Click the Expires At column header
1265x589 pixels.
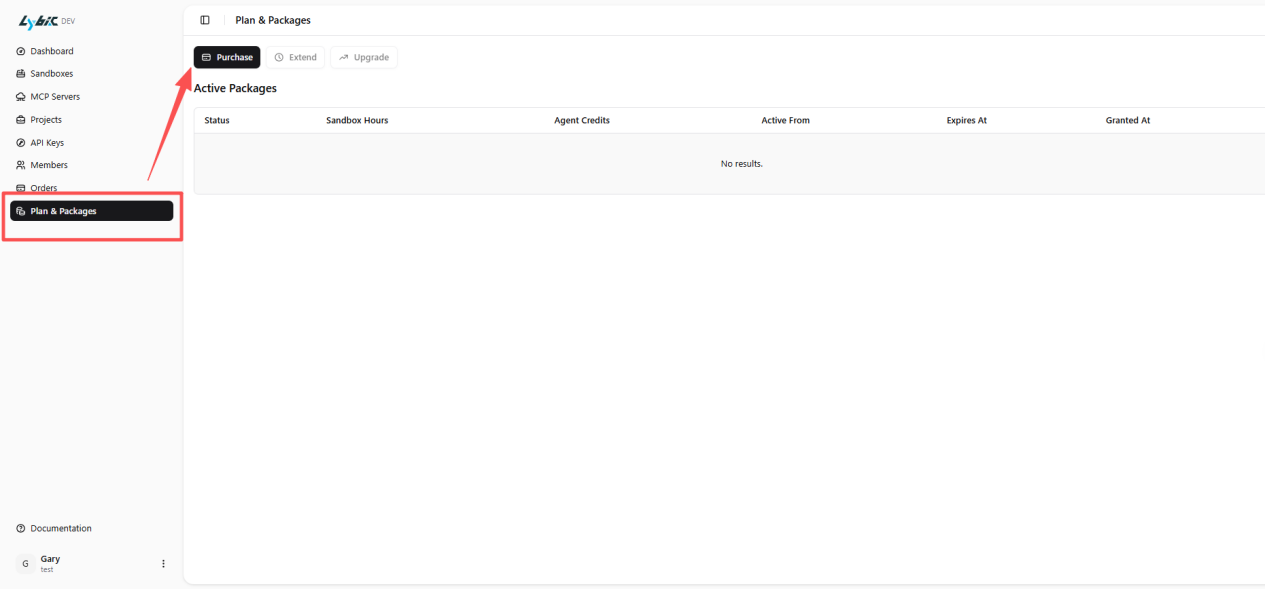(967, 121)
